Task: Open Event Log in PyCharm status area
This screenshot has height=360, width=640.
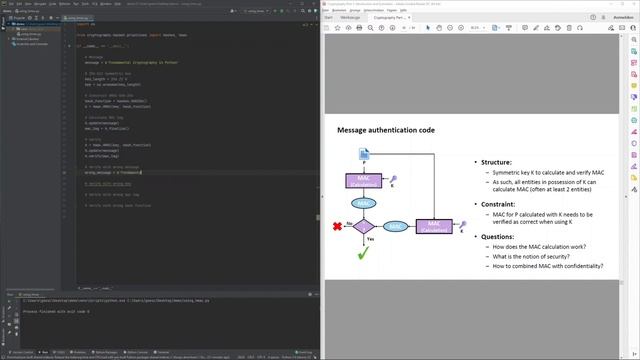Action: (x=304, y=352)
